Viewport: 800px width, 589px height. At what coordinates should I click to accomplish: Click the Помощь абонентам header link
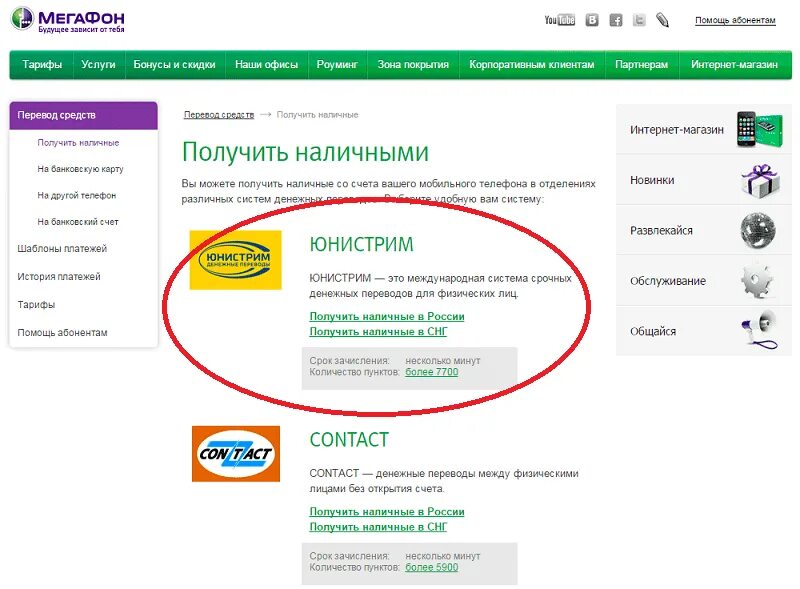735,20
